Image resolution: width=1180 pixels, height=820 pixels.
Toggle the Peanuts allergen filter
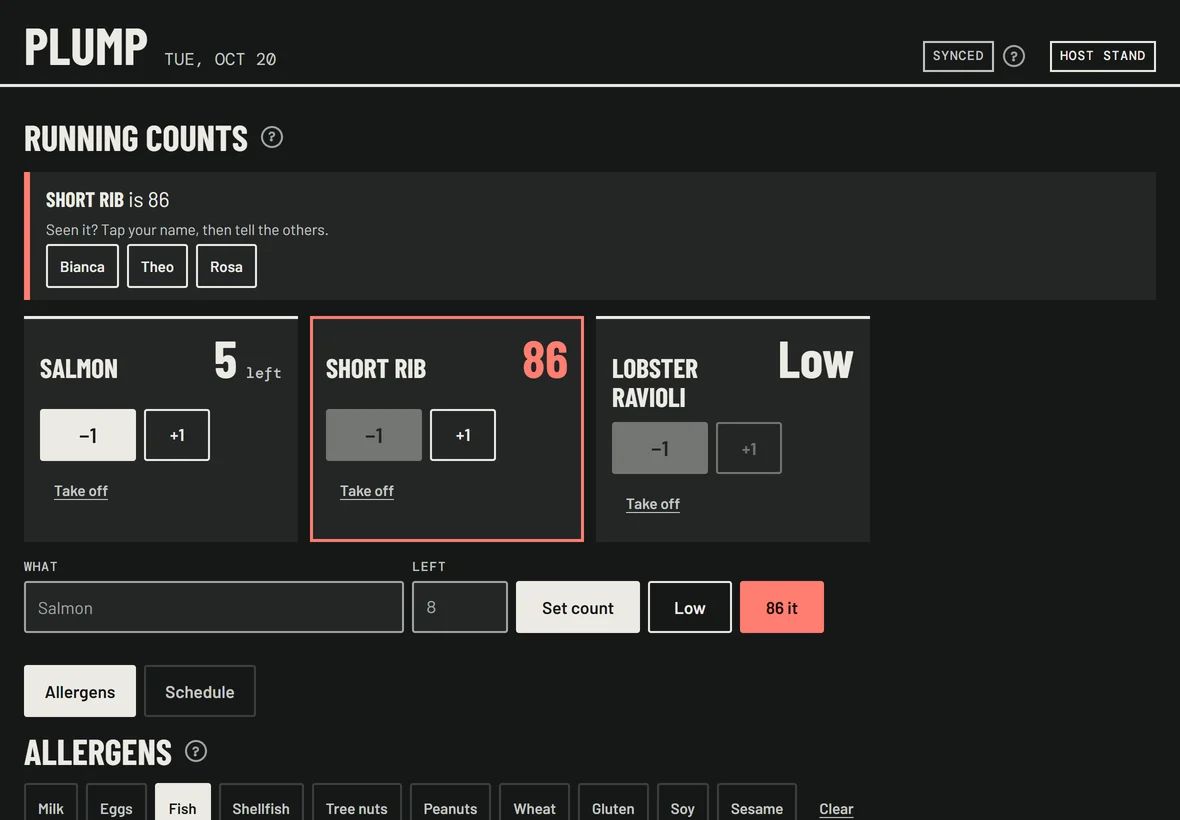pos(450,802)
